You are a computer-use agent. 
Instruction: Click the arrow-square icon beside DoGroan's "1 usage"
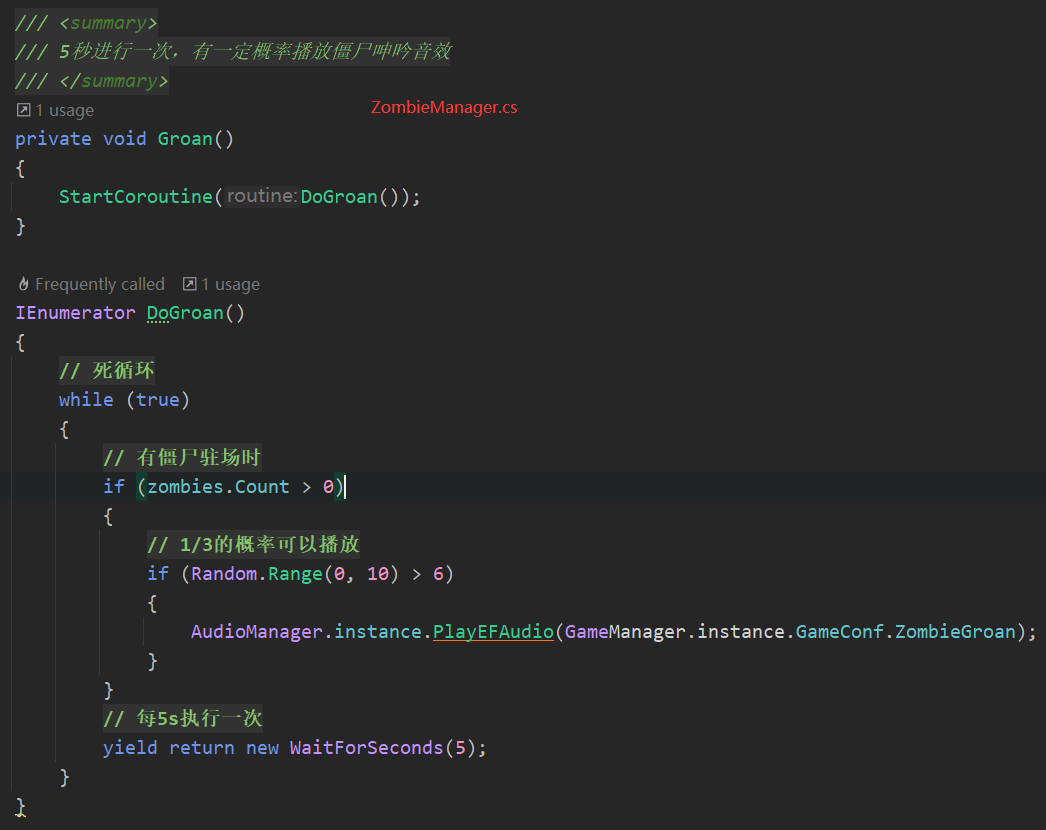pos(188,284)
